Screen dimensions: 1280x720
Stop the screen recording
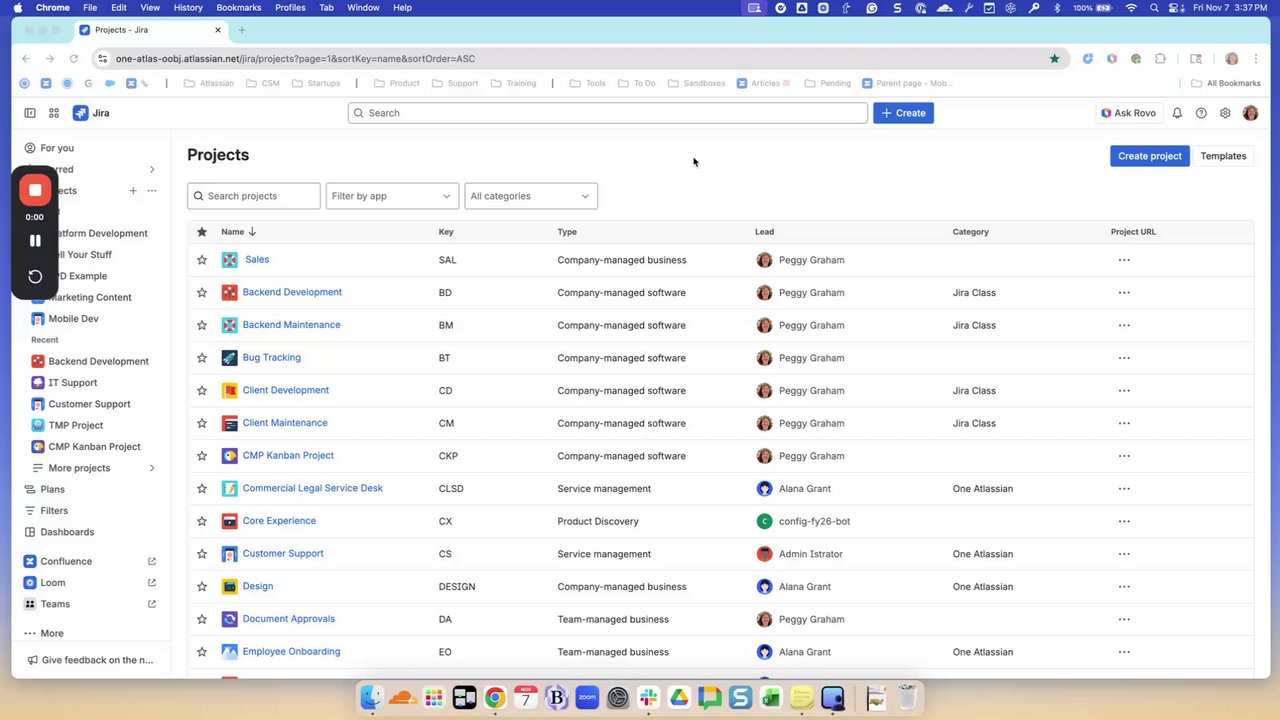(x=35, y=190)
